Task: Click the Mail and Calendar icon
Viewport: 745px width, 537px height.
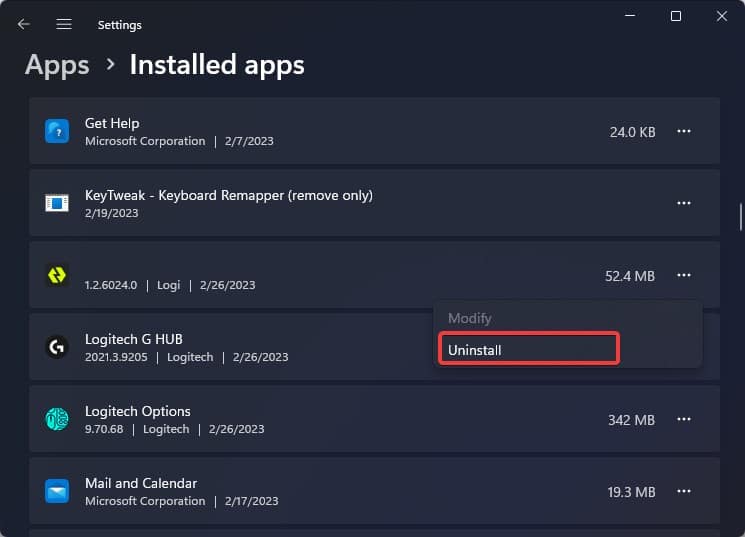Action: (57, 491)
